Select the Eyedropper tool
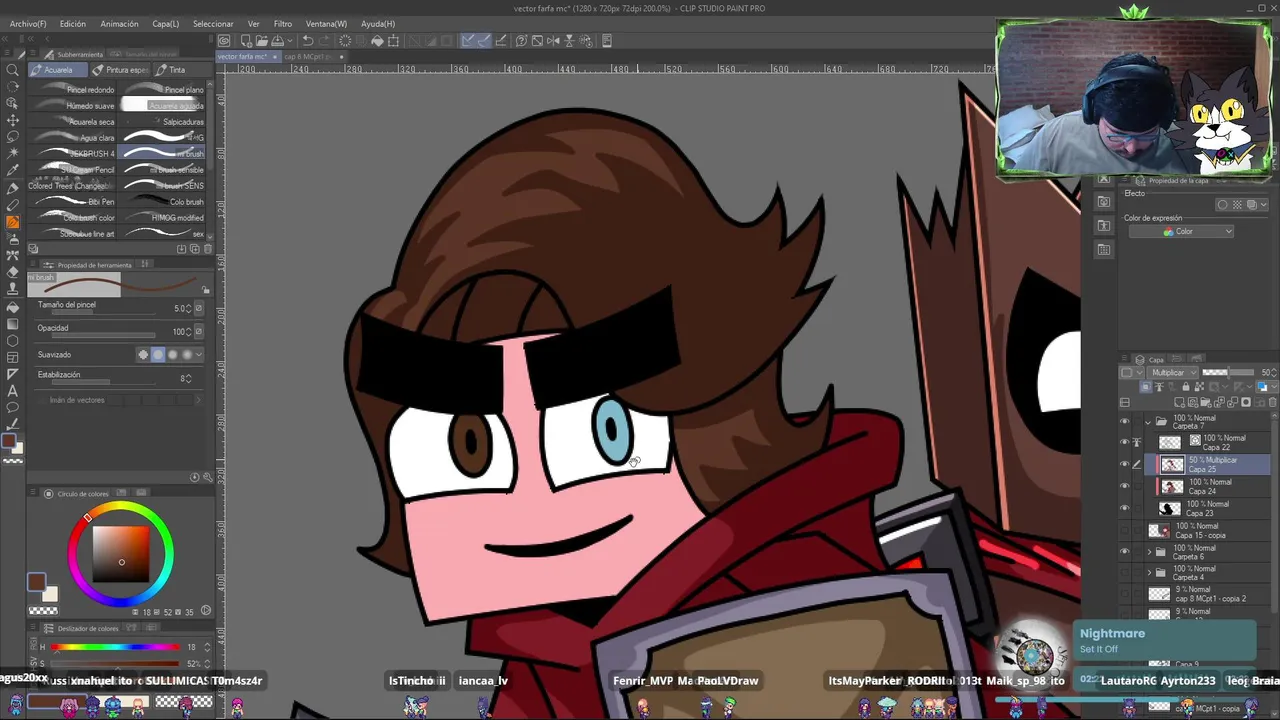Screen dimensions: 1280x720 point(12,170)
